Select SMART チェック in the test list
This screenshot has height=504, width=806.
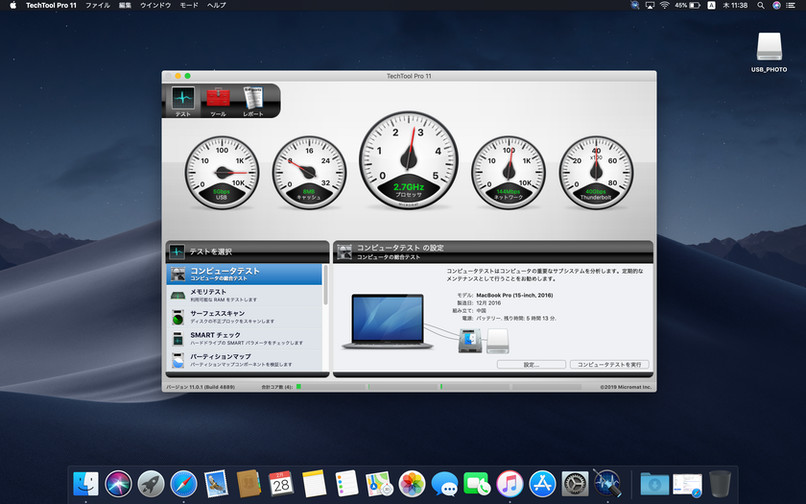click(x=244, y=338)
